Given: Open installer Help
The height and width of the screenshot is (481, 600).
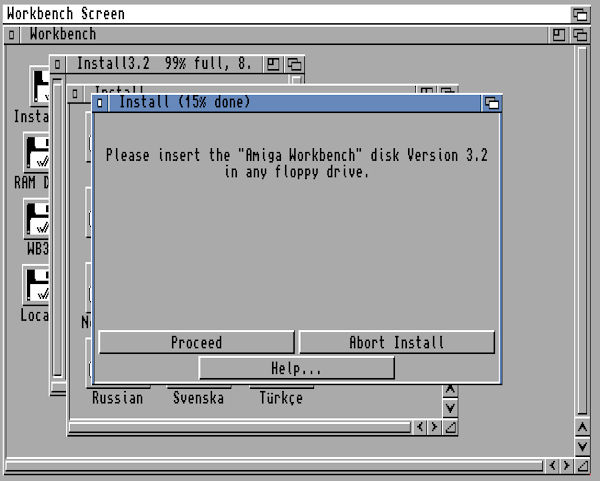Looking at the screenshot, I should pos(296,368).
